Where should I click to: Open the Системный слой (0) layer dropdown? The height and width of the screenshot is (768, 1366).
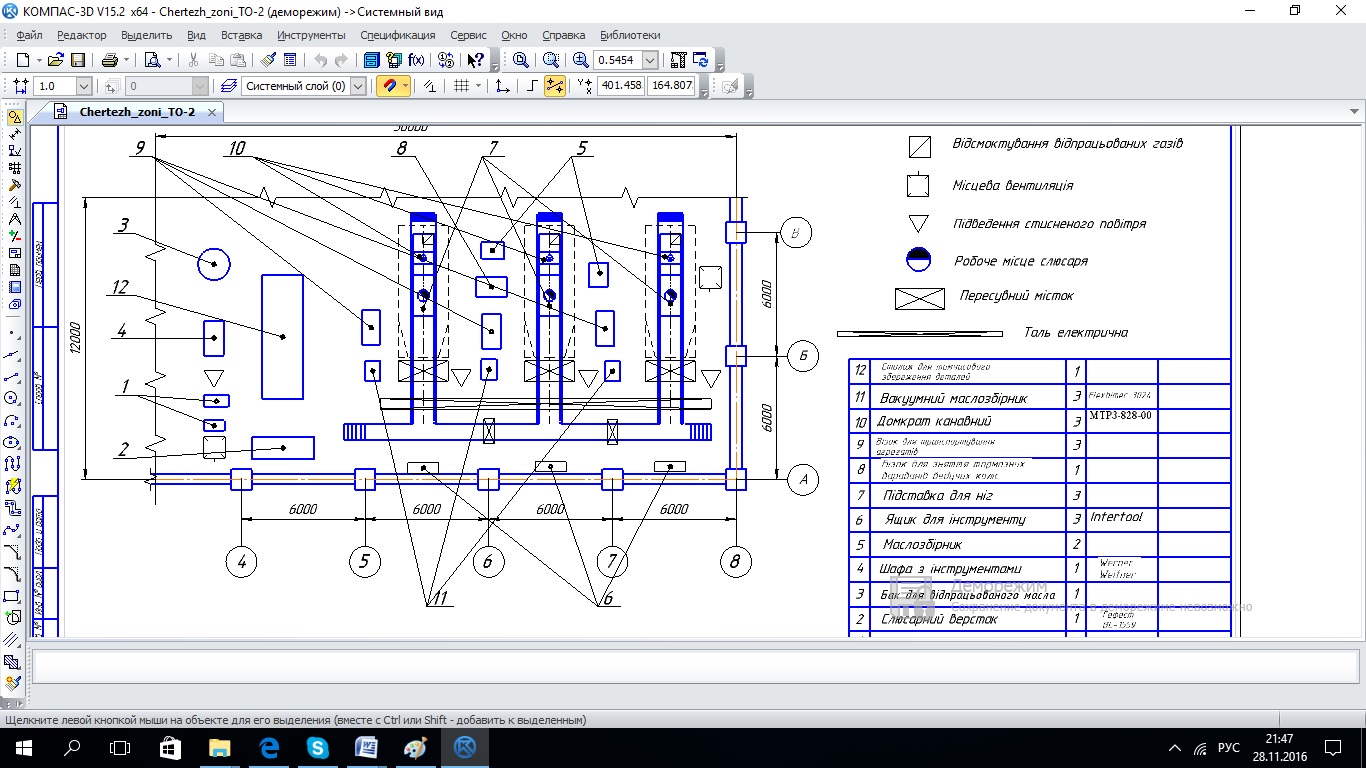pyautogui.click(x=357, y=86)
